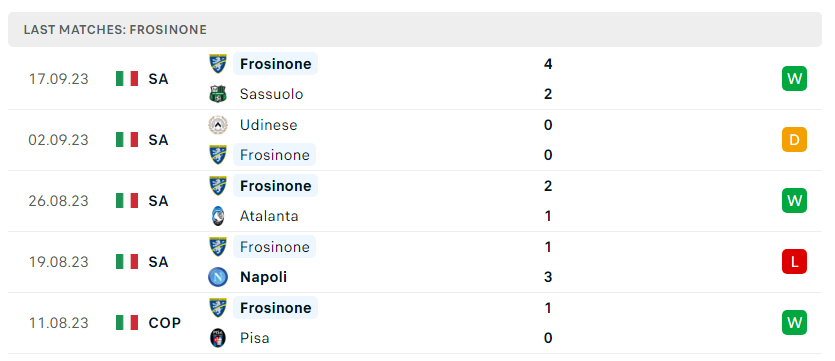Click the green W badge for the Sassuolo match
The image size is (835, 361).
point(794,79)
